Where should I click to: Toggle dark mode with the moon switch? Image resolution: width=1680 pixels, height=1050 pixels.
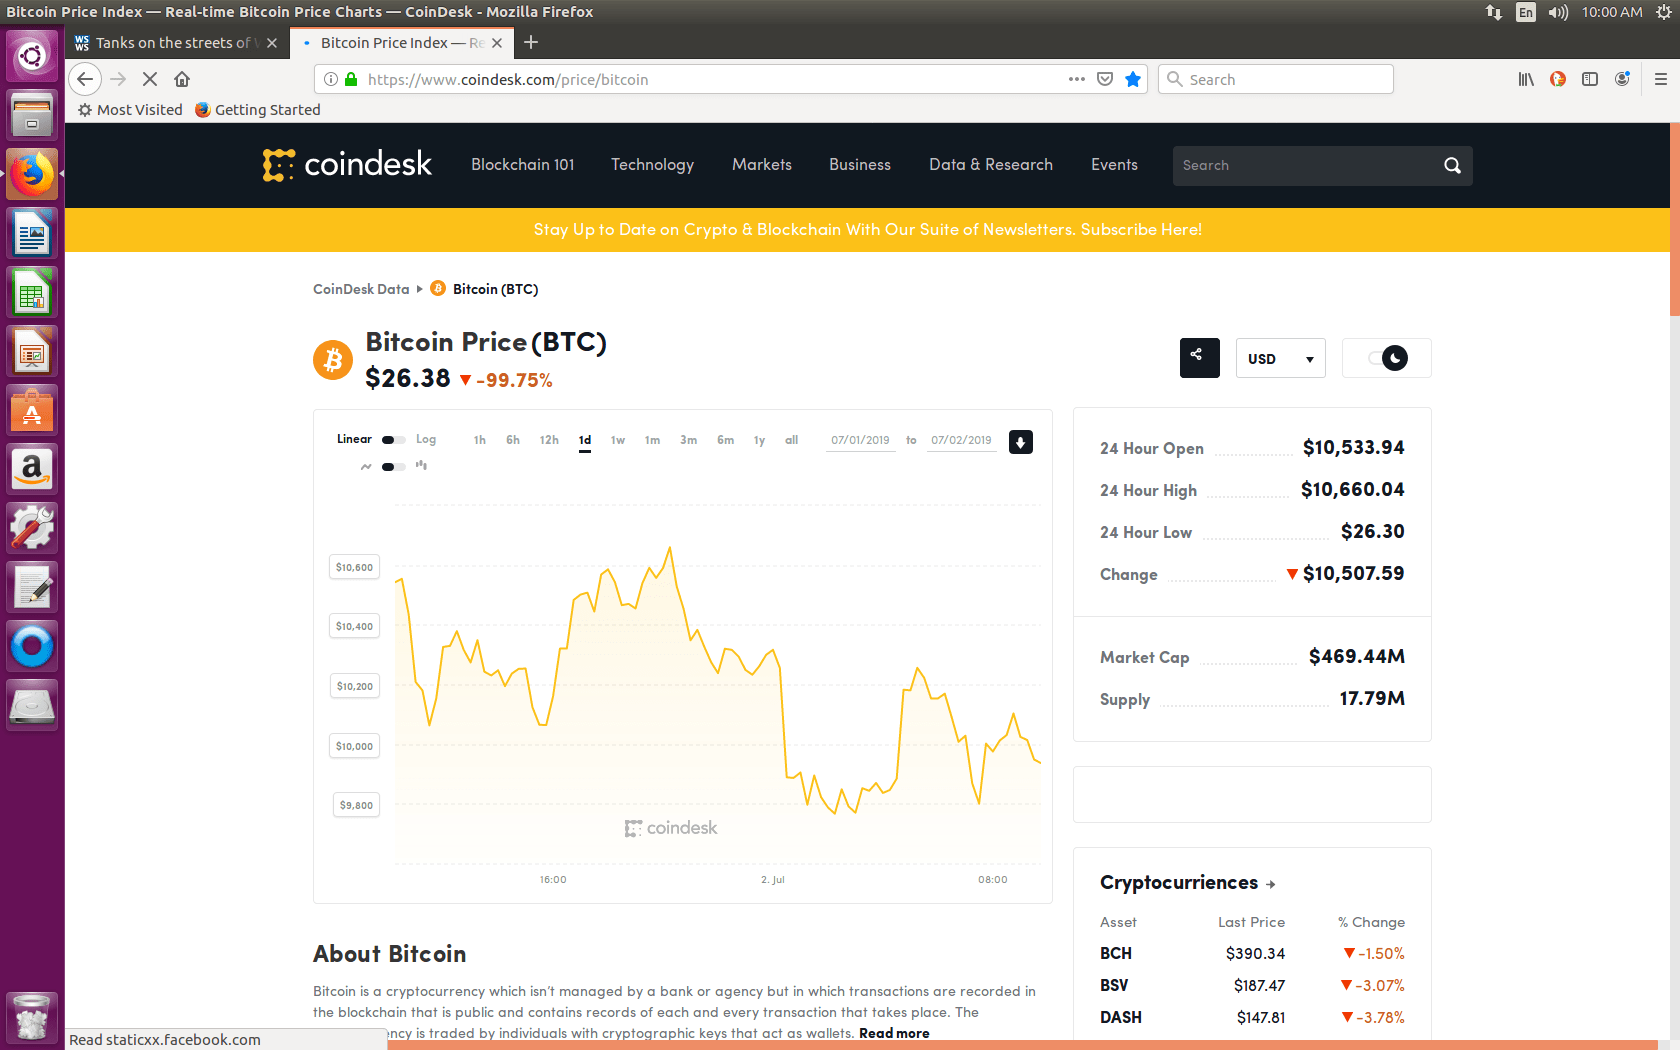(x=1387, y=358)
